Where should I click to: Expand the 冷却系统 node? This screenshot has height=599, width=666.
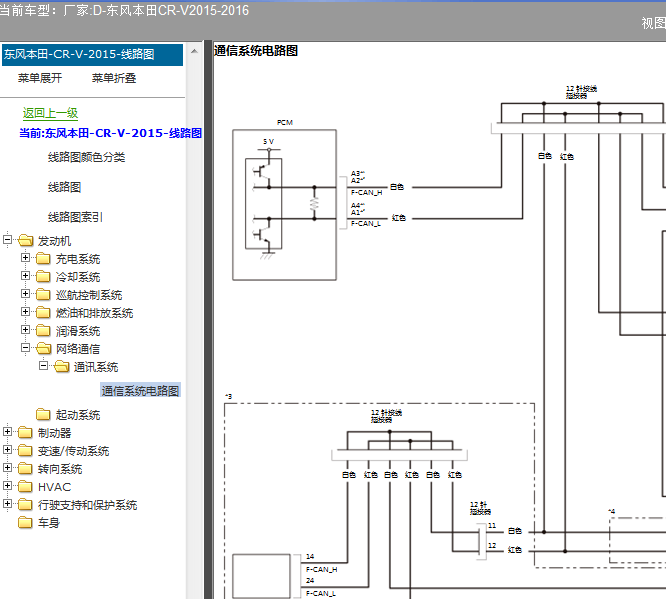[x=25, y=275]
